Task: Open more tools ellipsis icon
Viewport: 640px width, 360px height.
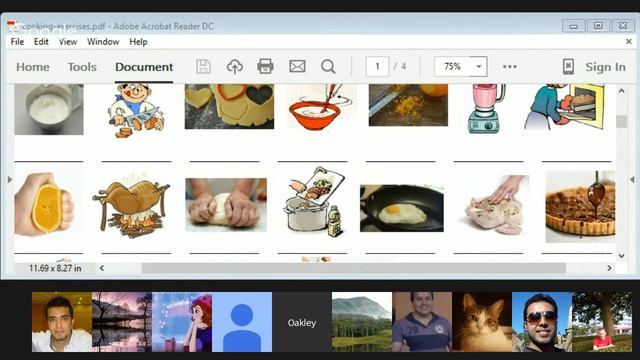Action: (510, 67)
